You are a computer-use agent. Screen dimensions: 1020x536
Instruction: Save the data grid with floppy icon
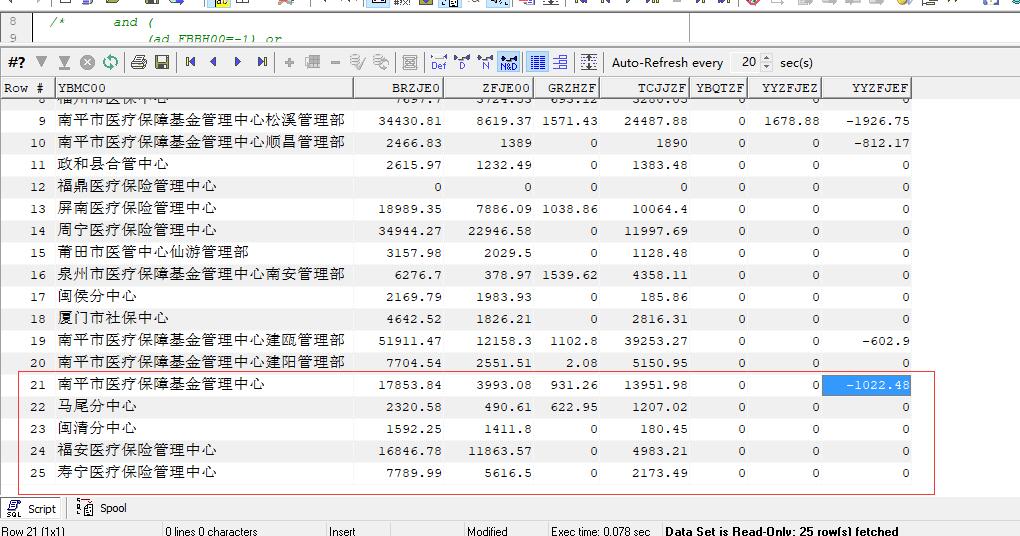pos(162,62)
